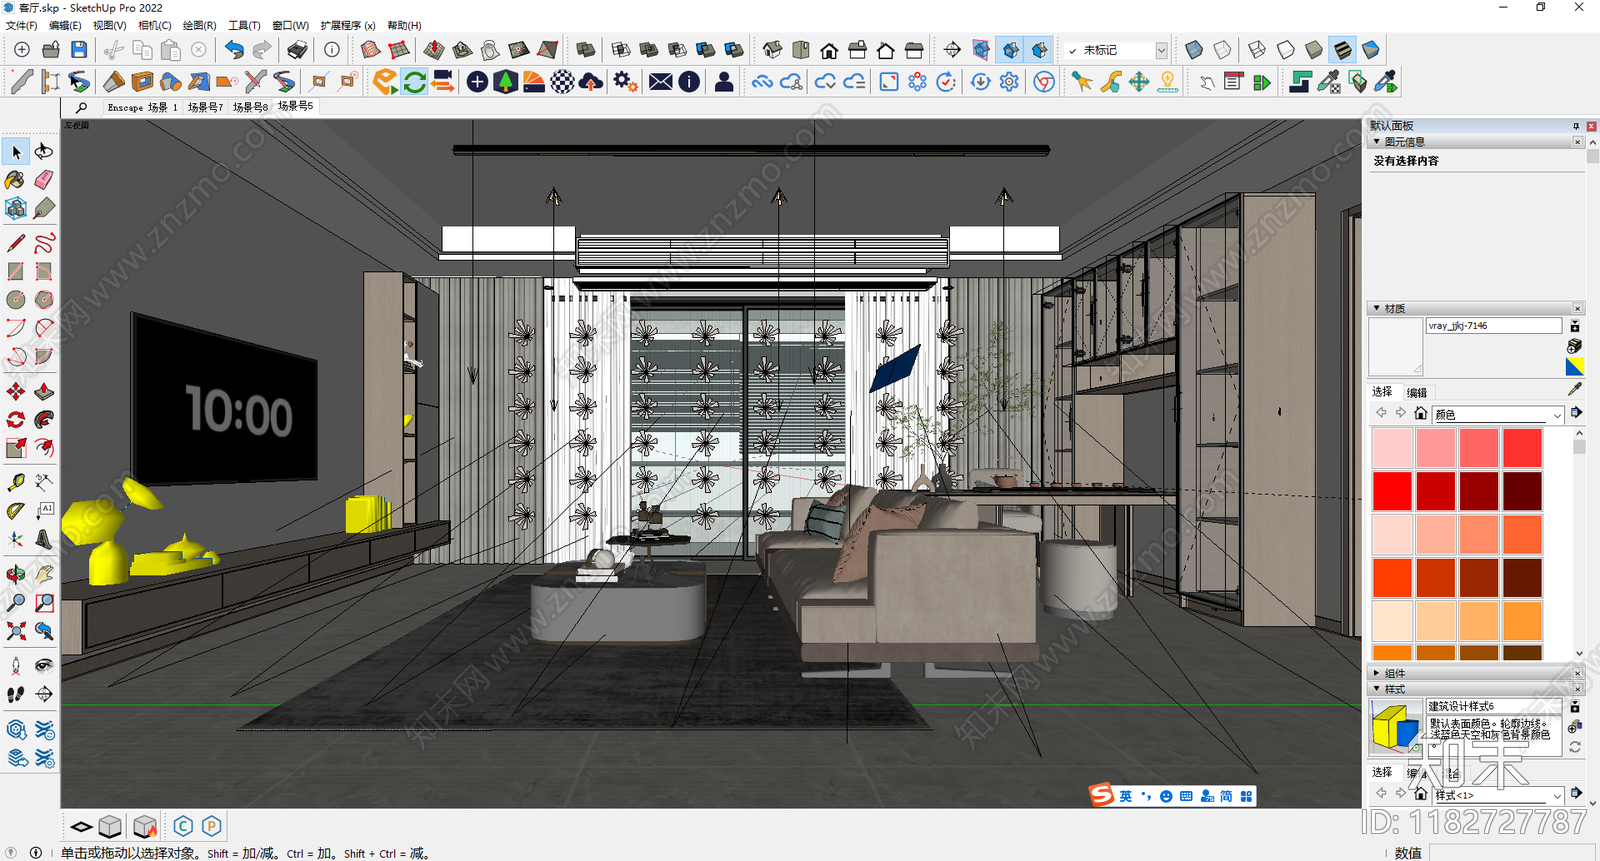Open the 扩展程序 (x) menu

pyautogui.click(x=347, y=25)
